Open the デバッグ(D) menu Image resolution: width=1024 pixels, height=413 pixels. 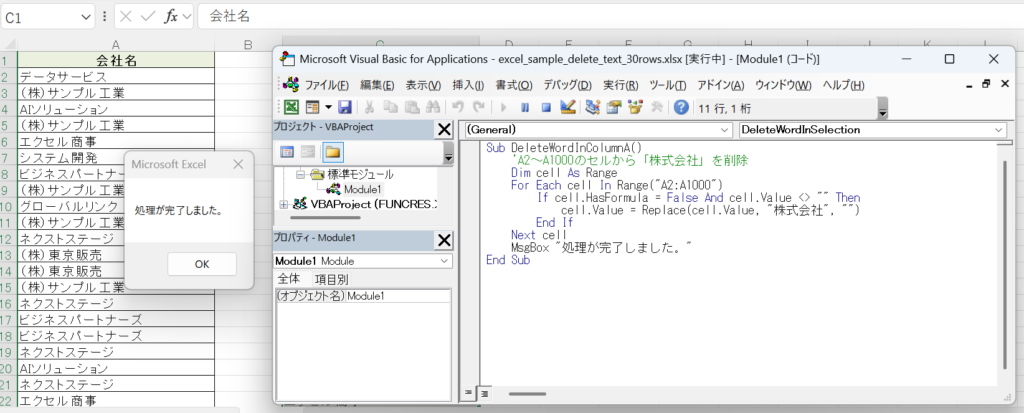tap(567, 86)
